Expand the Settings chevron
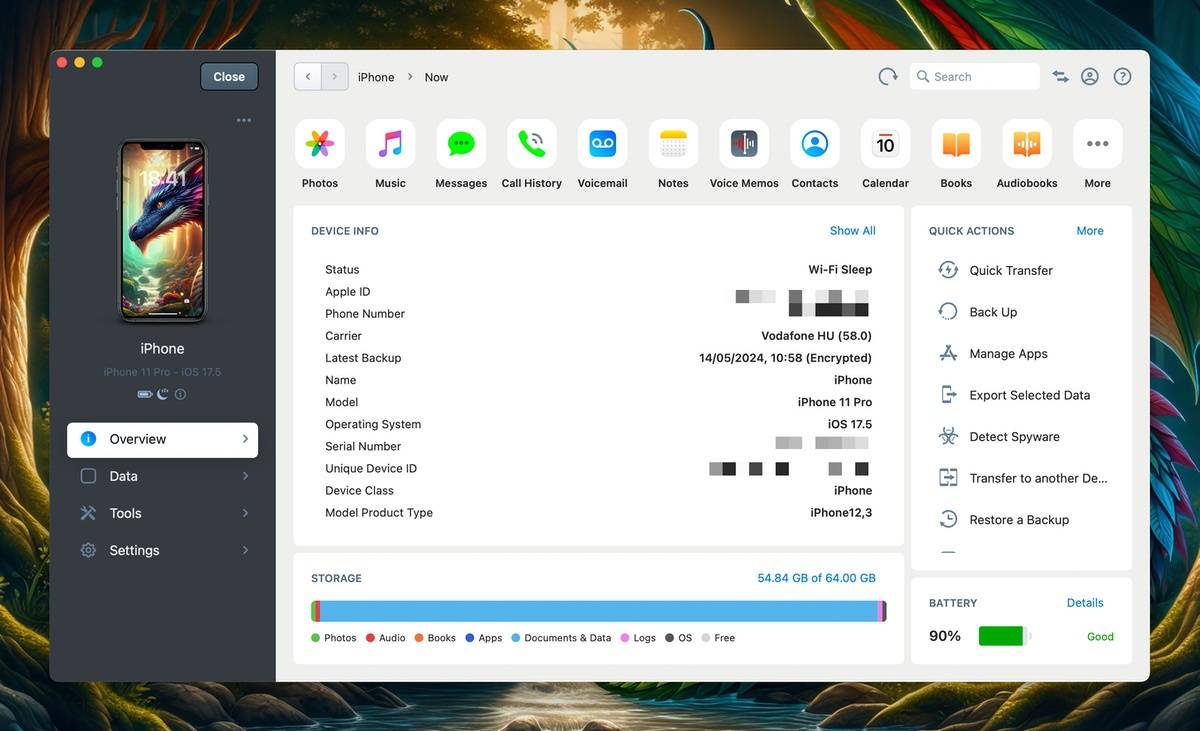Viewport: 1200px width, 731px height. click(x=245, y=550)
